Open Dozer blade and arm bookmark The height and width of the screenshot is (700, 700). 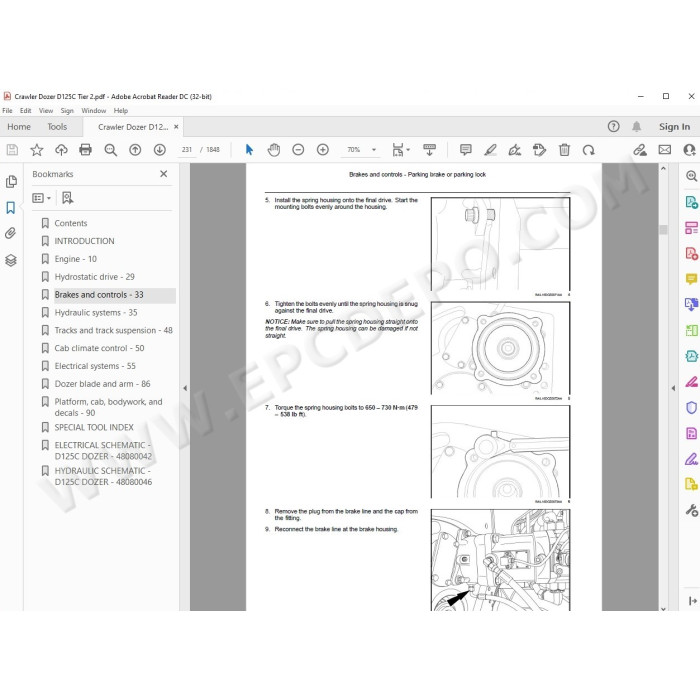pos(102,384)
